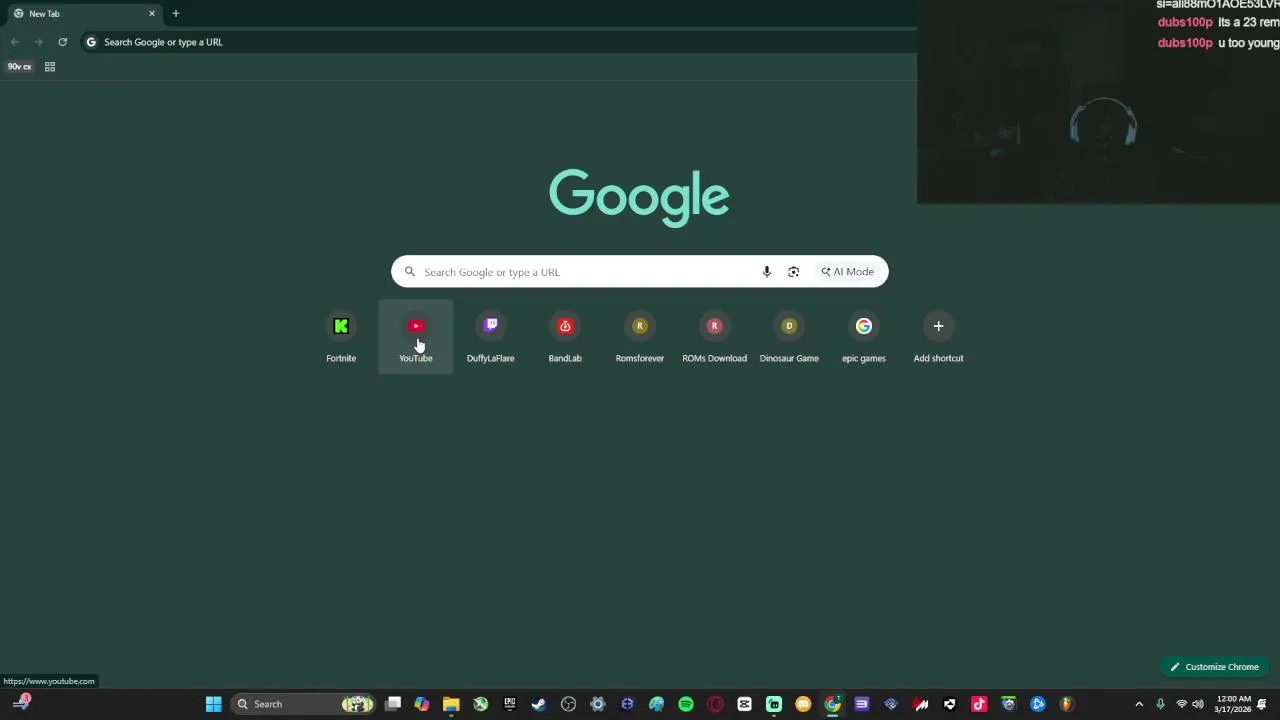Viewport: 1280px width, 720px height.
Task: Open the Romsforever shortcut
Action: (640, 337)
